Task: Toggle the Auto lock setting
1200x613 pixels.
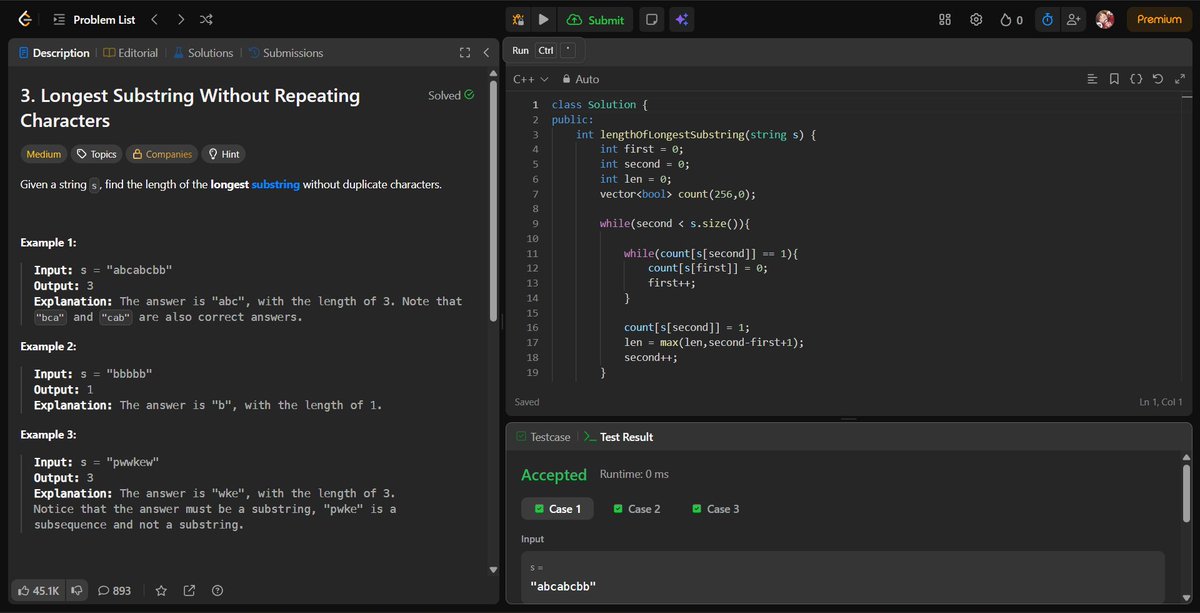Action: click(x=581, y=79)
